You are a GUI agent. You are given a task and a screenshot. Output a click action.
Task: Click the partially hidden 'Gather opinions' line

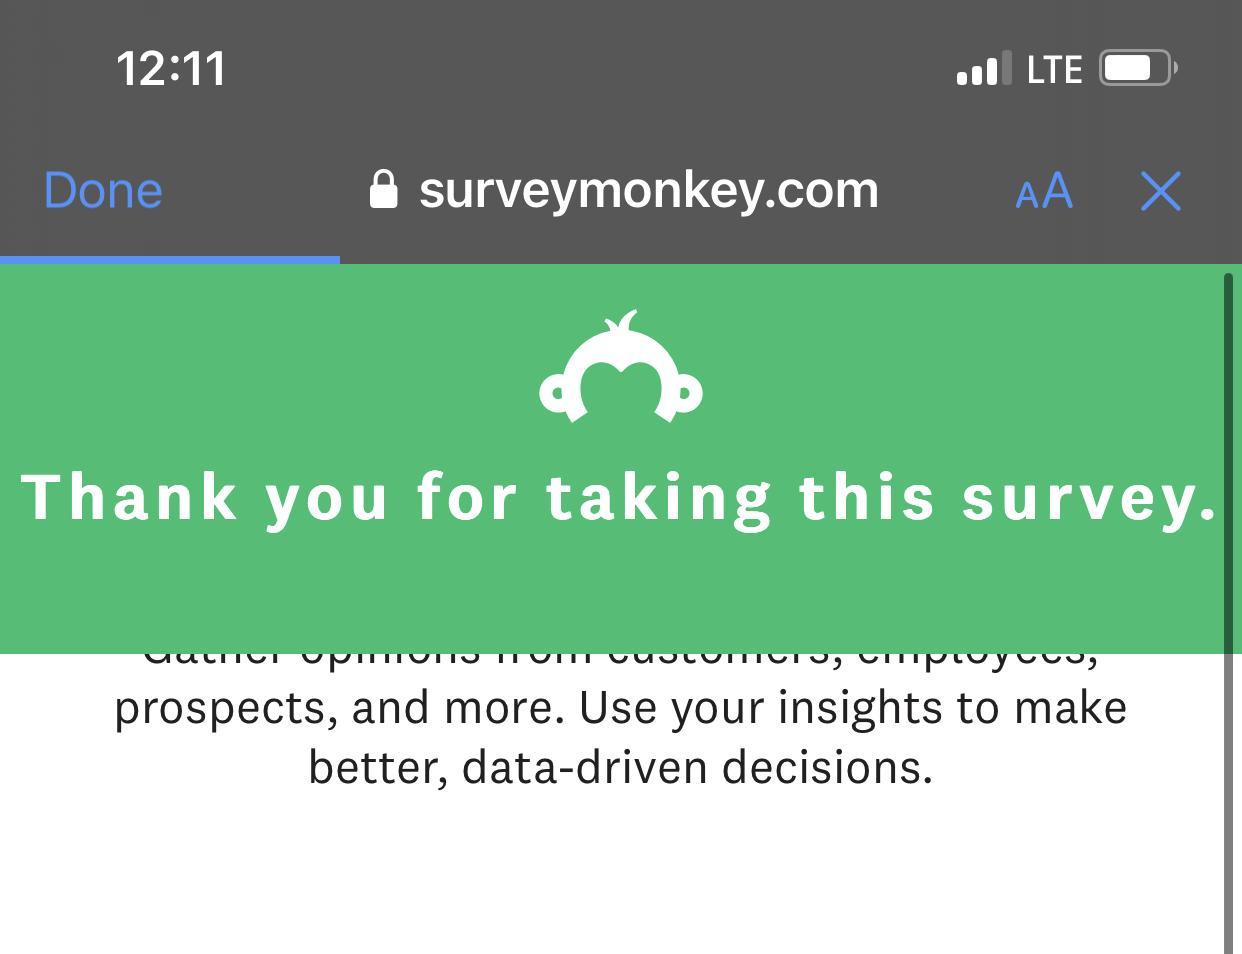click(x=620, y=658)
